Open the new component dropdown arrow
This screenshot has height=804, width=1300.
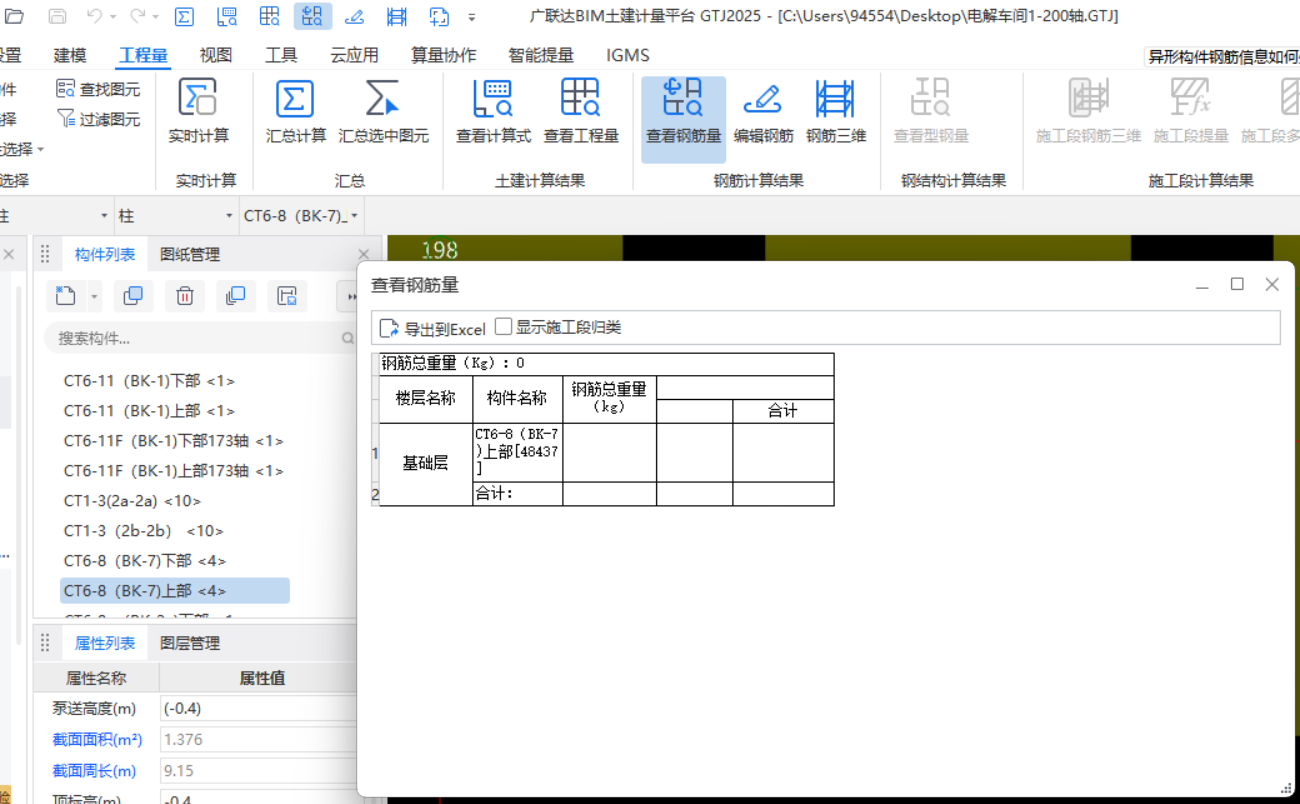[x=95, y=297]
